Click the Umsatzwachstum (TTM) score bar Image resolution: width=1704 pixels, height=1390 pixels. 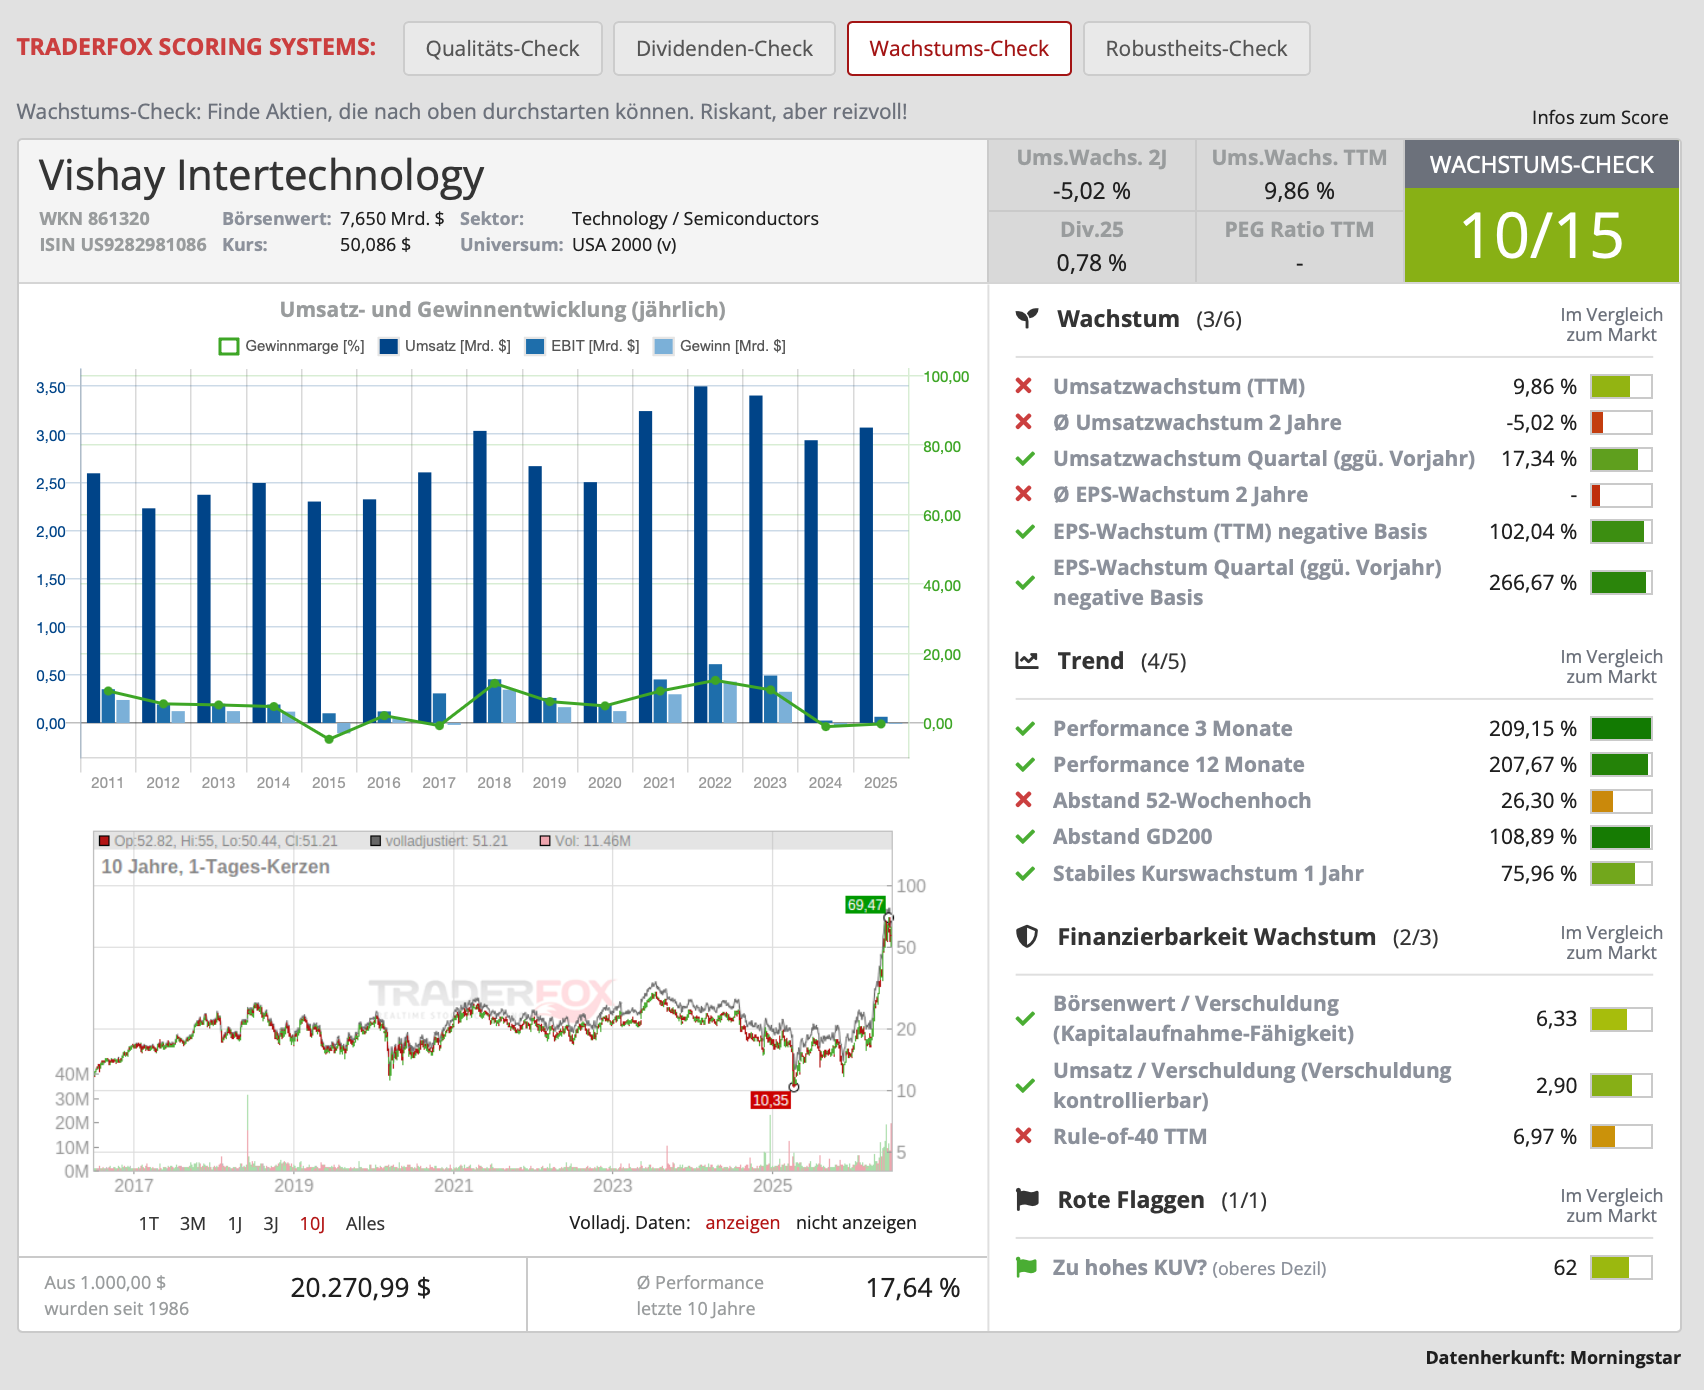tap(1621, 387)
